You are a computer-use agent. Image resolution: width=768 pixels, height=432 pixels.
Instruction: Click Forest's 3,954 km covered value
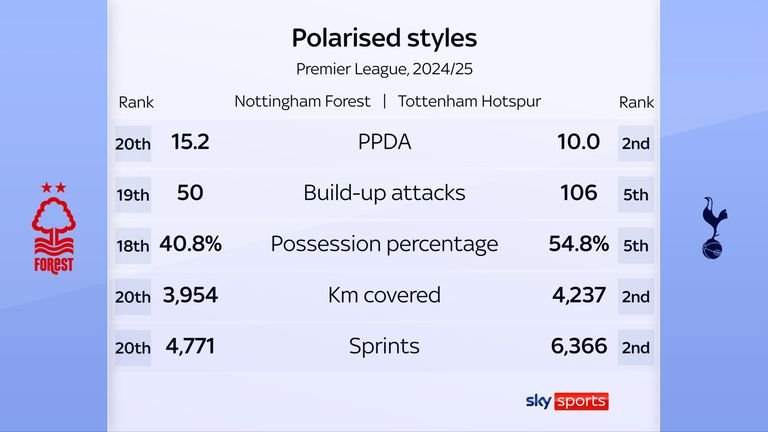click(194, 296)
